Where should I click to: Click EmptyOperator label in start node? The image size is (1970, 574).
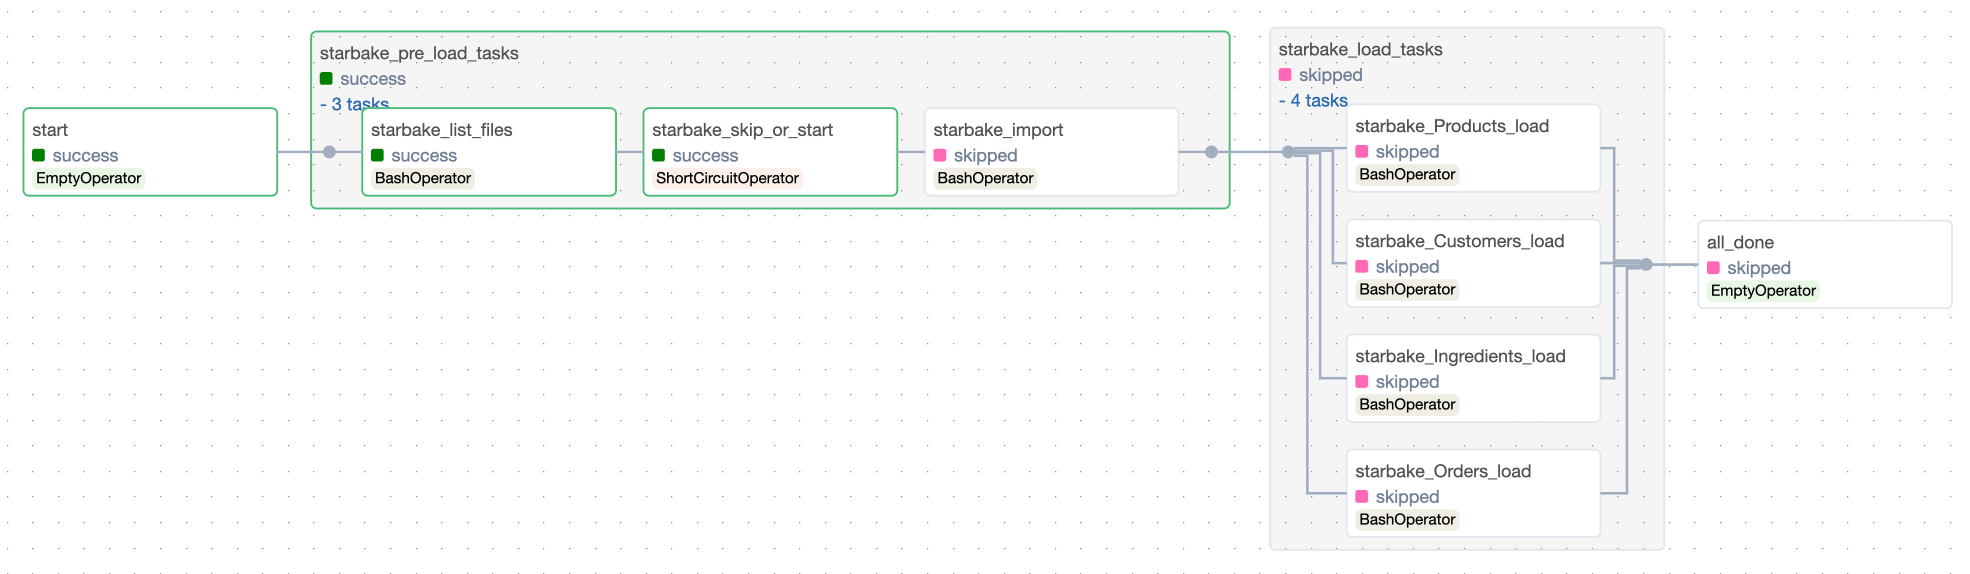pyautogui.click(x=89, y=178)
